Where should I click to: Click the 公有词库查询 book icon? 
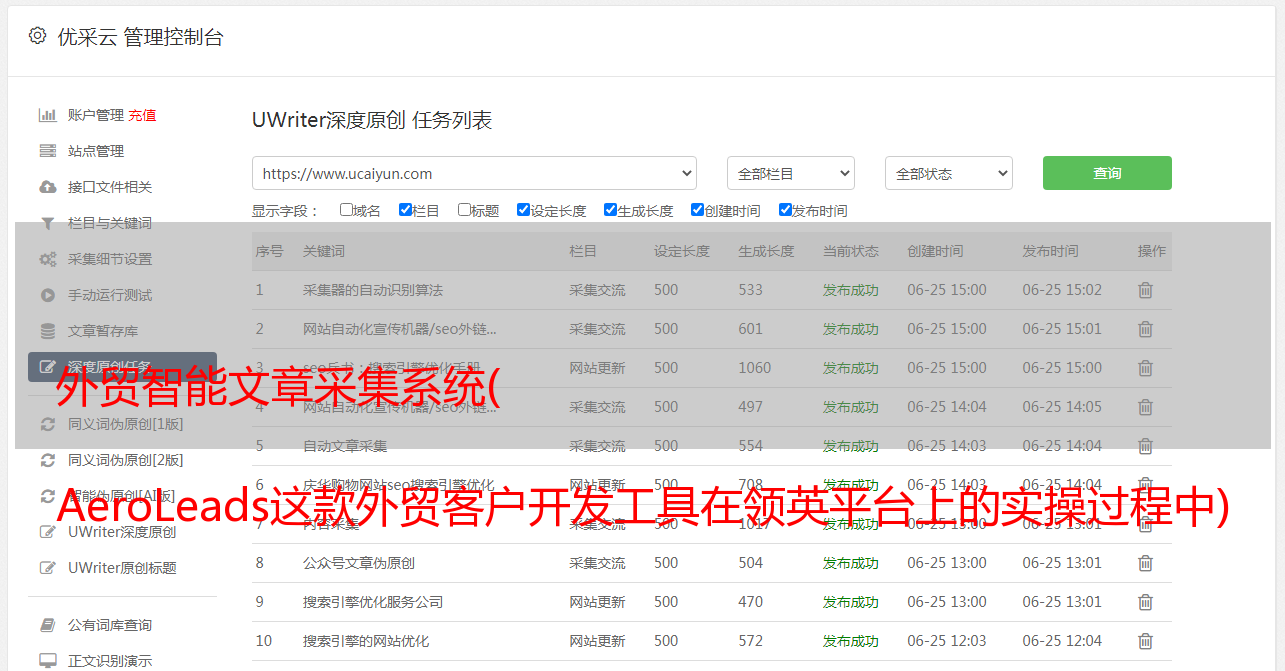(x=47, y=625)
